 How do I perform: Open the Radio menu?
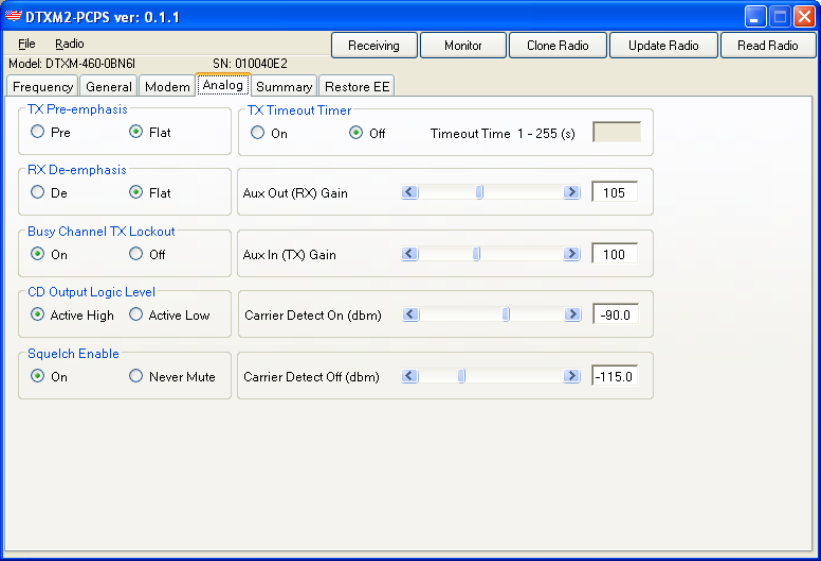(x=69, y=44)
